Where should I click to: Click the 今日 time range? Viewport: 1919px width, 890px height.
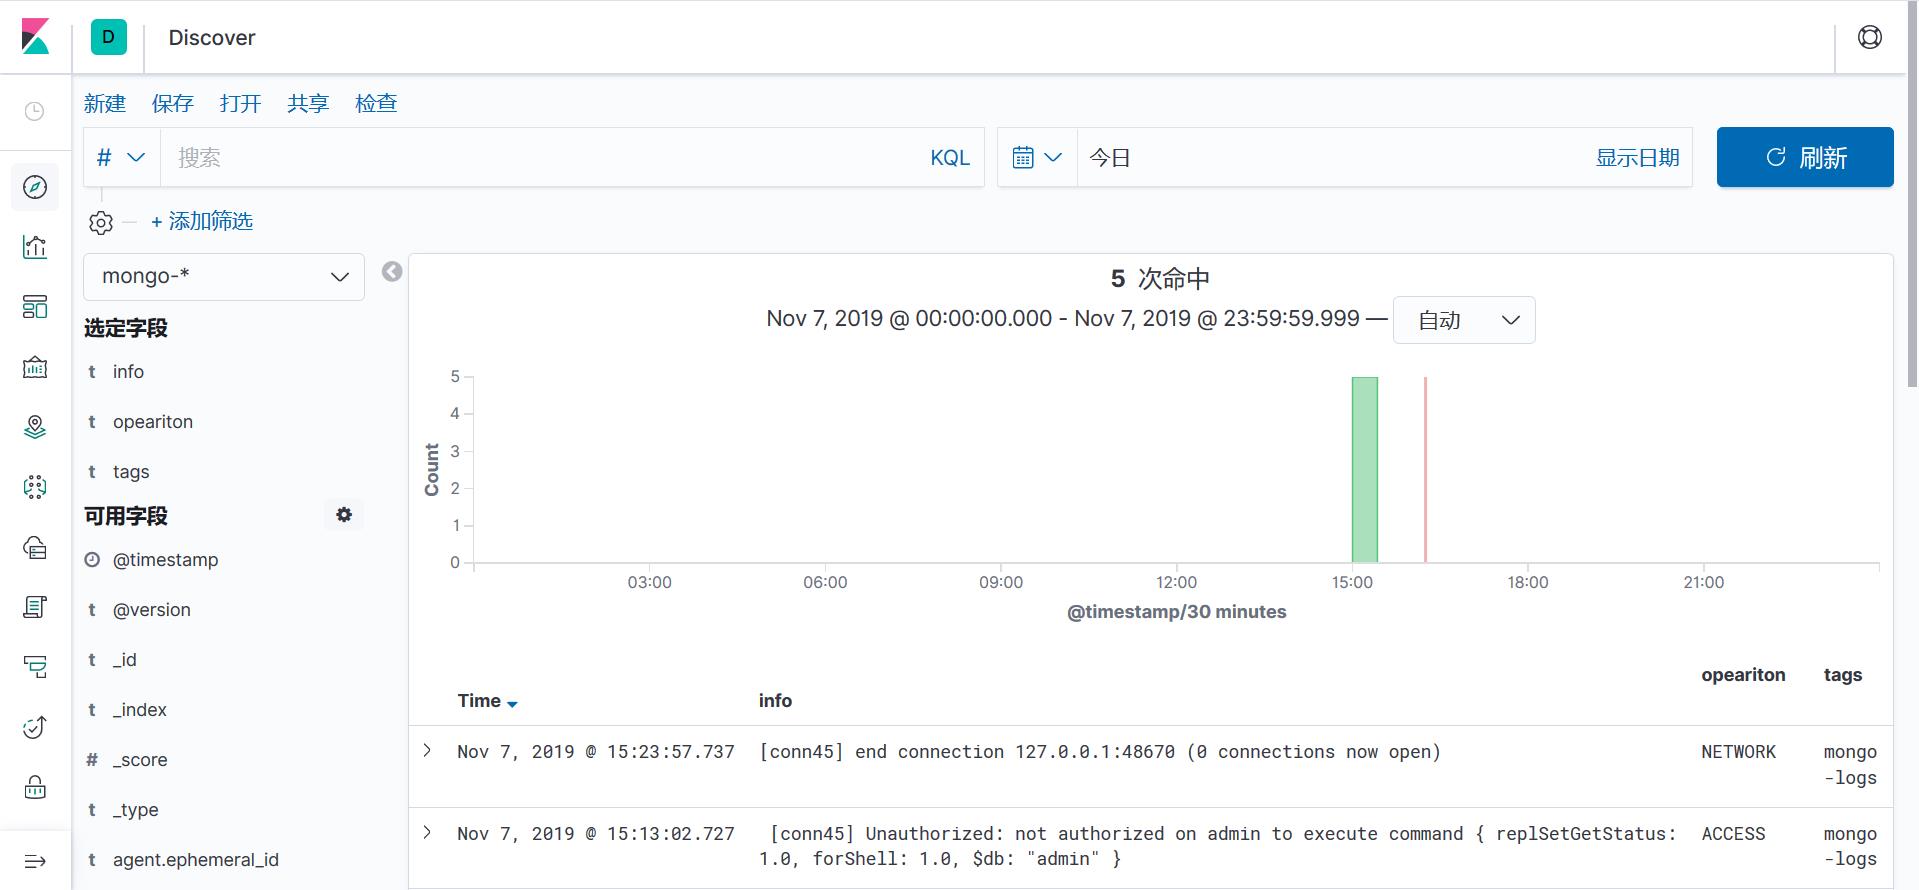click(1110, 158)
